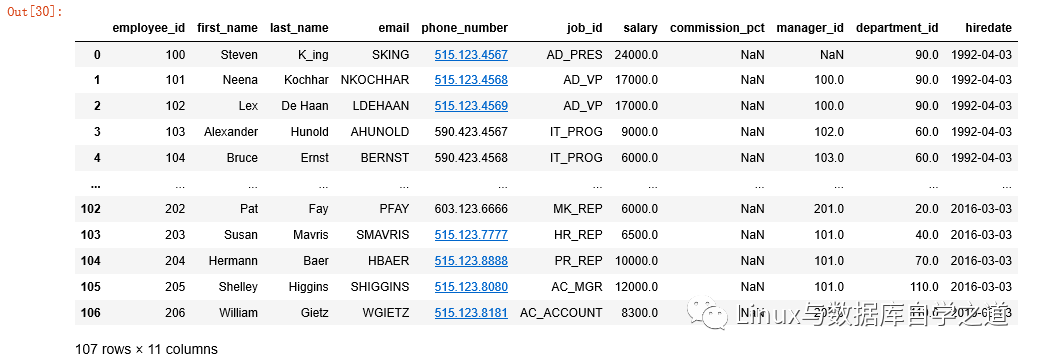This screenshot has width=1042, height=360.
Task: Click the job_id column header
Action: [x=585, y=28]
